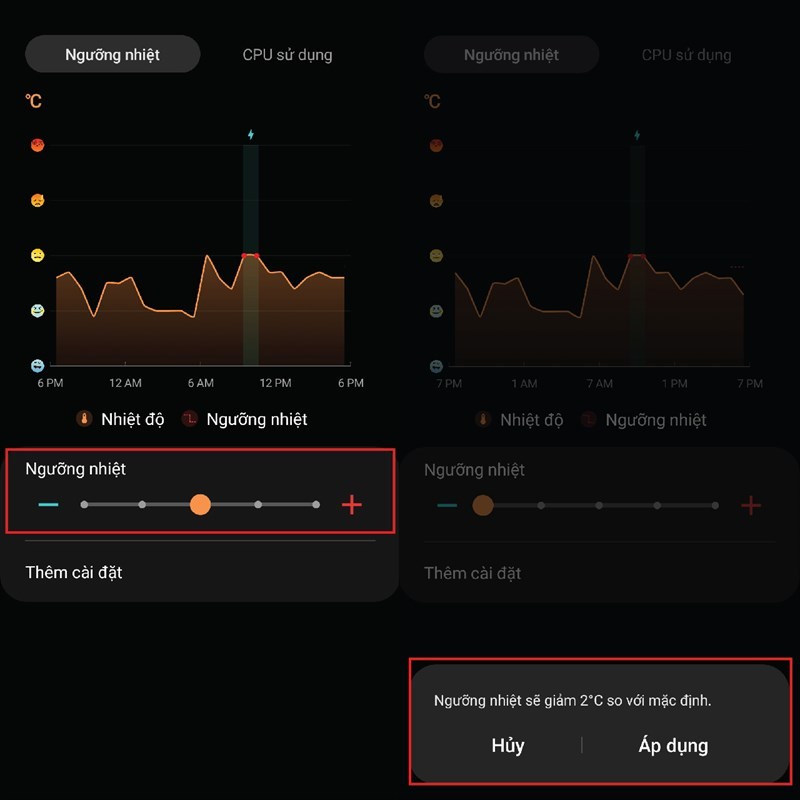Set left slider to second dot
The width and height of the screenshot is (800, 800).
pos(142,505)
